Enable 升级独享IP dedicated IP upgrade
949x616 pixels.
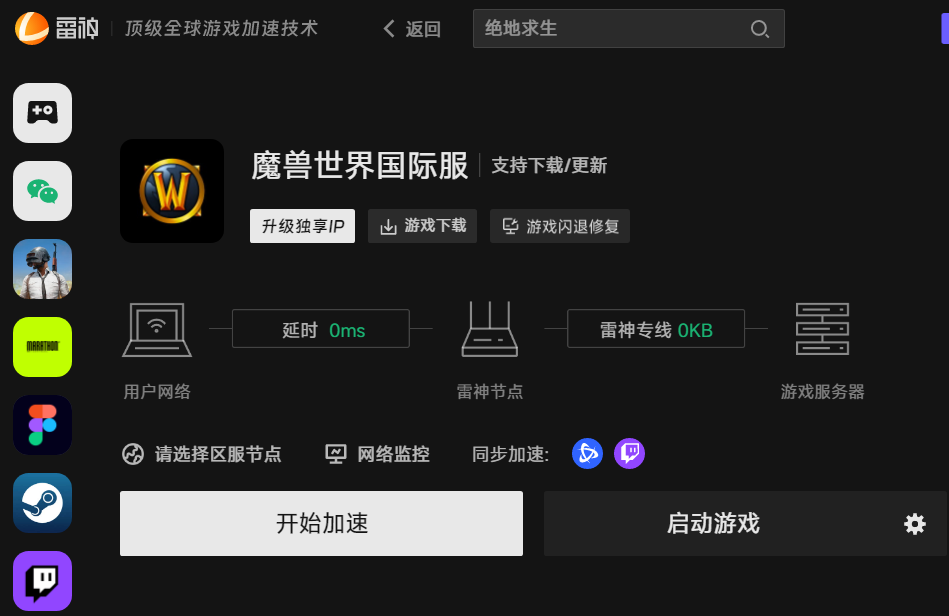302,225
